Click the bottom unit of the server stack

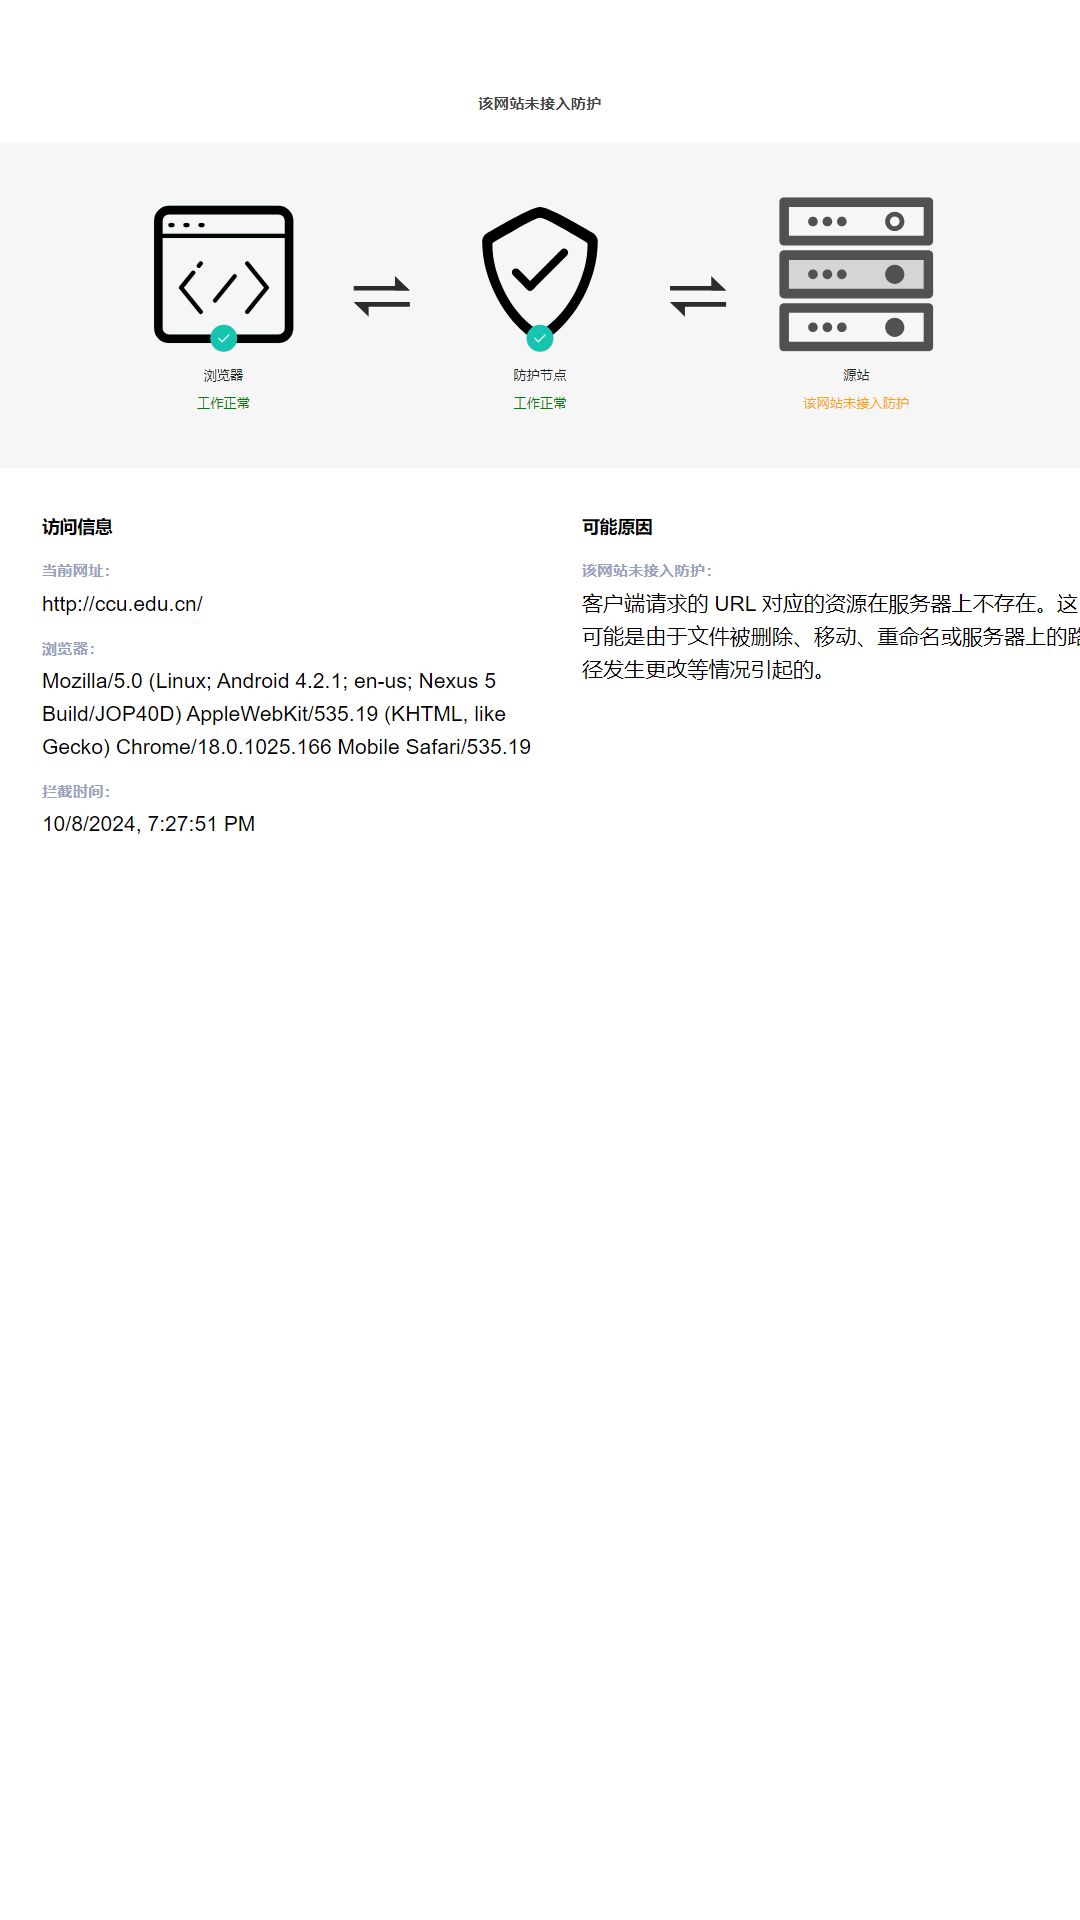point(856,327)
